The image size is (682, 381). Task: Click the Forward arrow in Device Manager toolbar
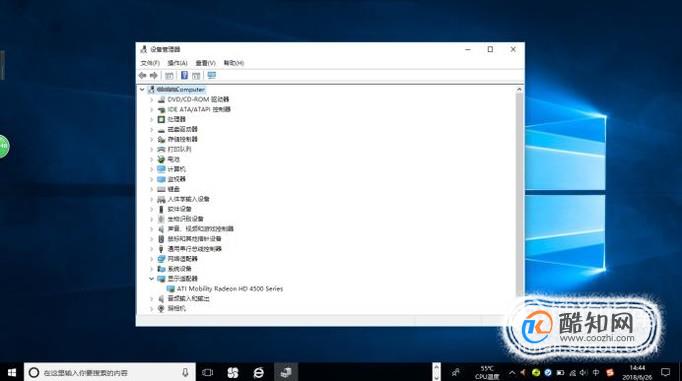point(154,76)
